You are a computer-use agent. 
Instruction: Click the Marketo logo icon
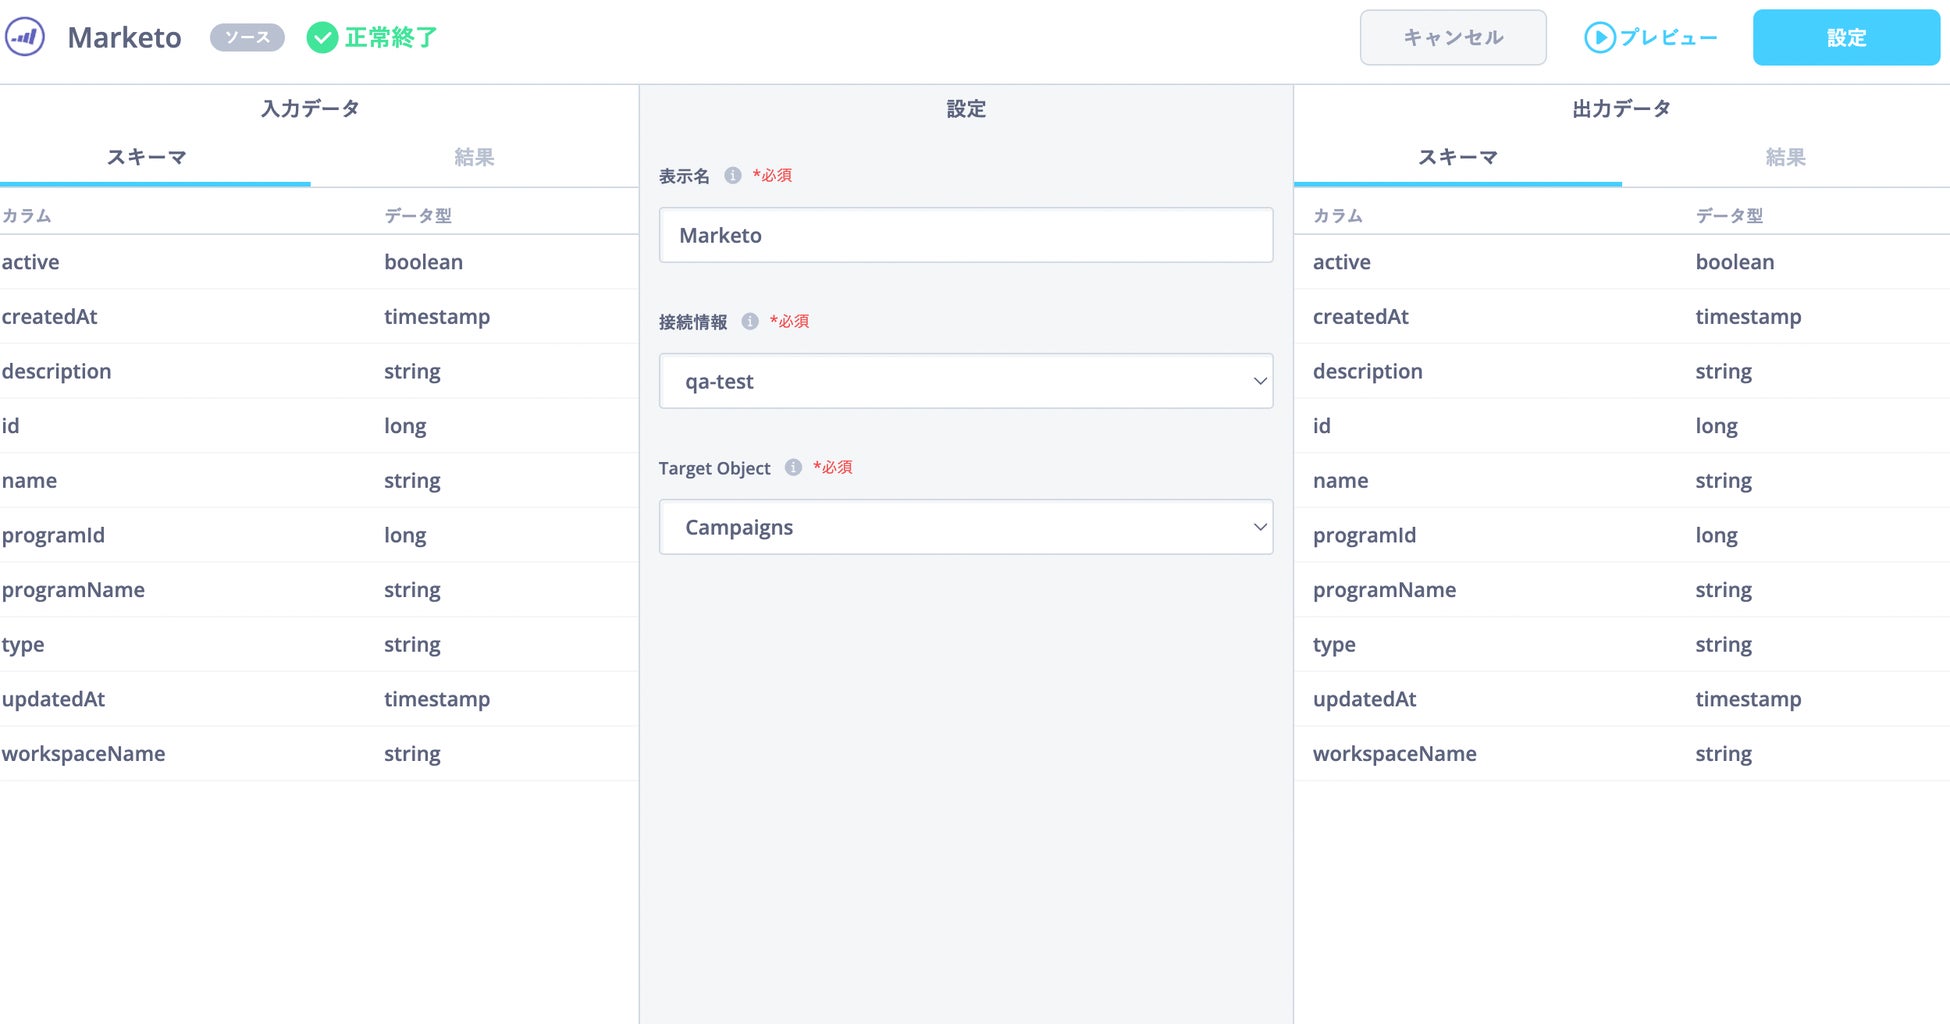25,38
